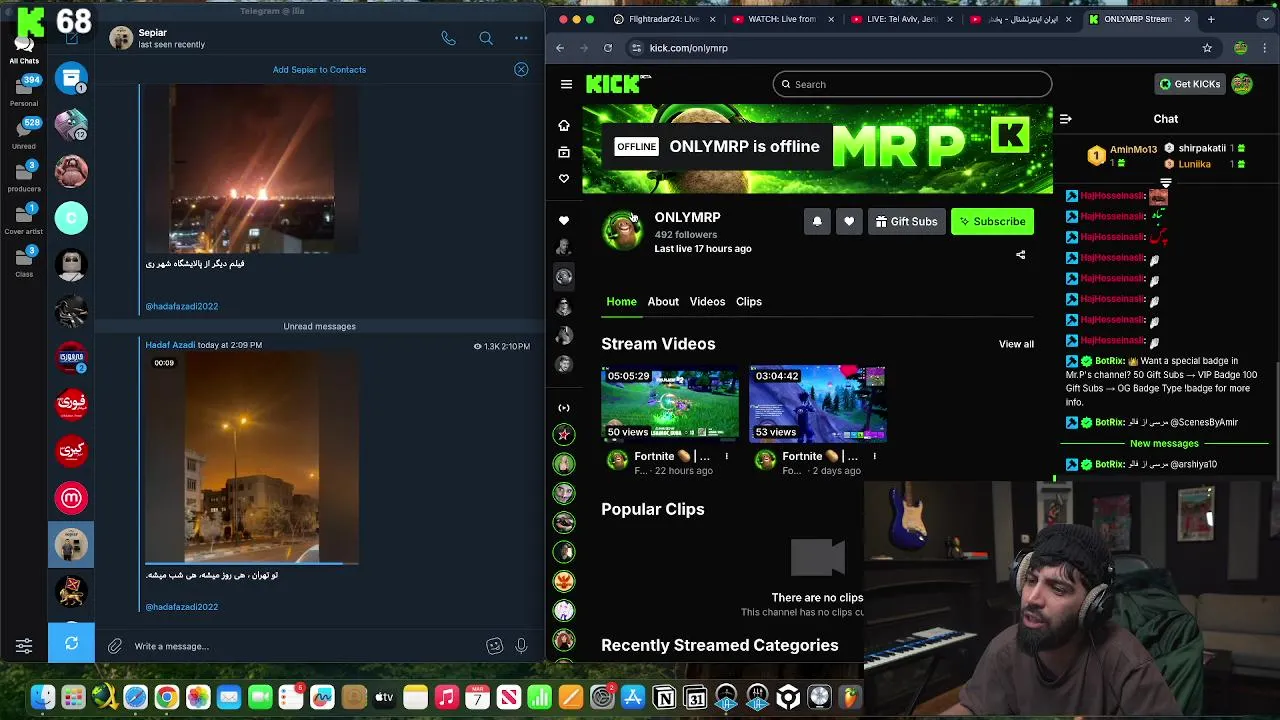
Task: Collapse the Kick chat panel
Action: 1066,119
